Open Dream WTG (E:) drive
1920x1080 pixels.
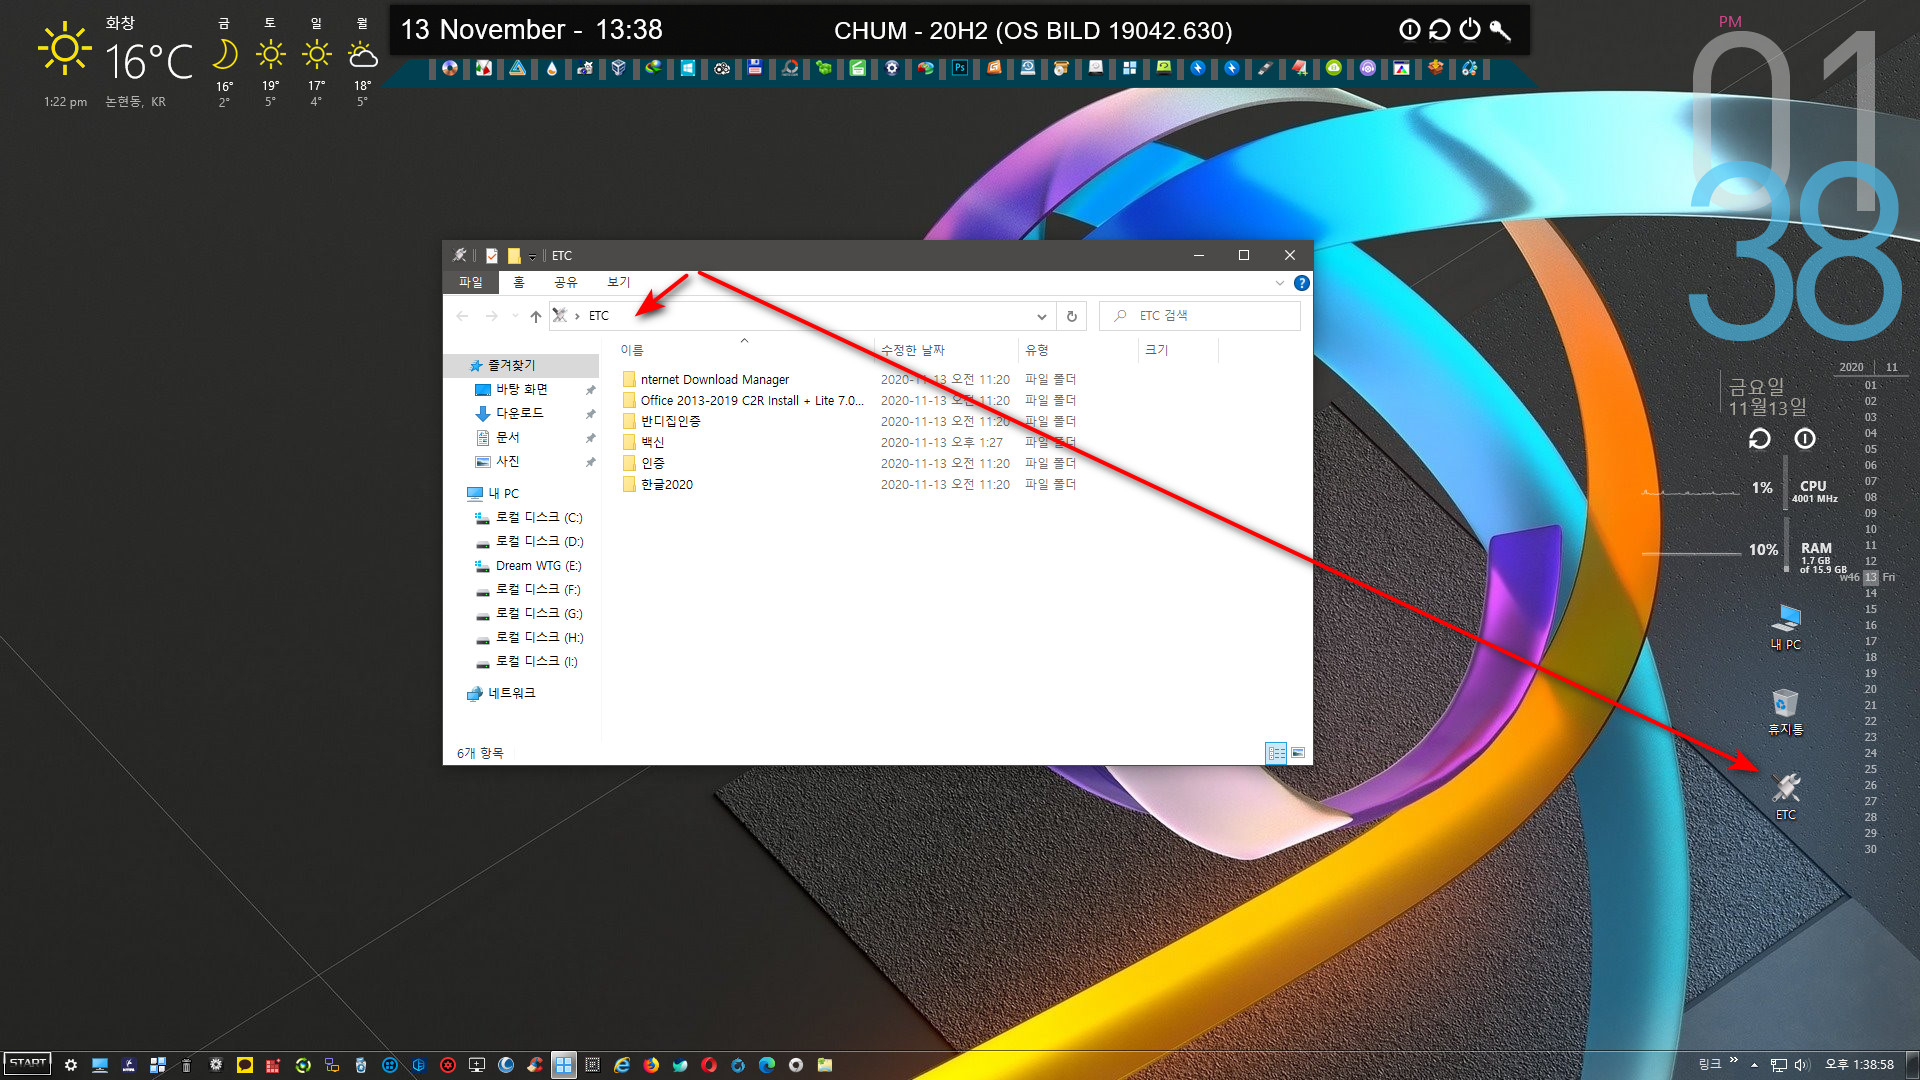click(x=538, y=566)
